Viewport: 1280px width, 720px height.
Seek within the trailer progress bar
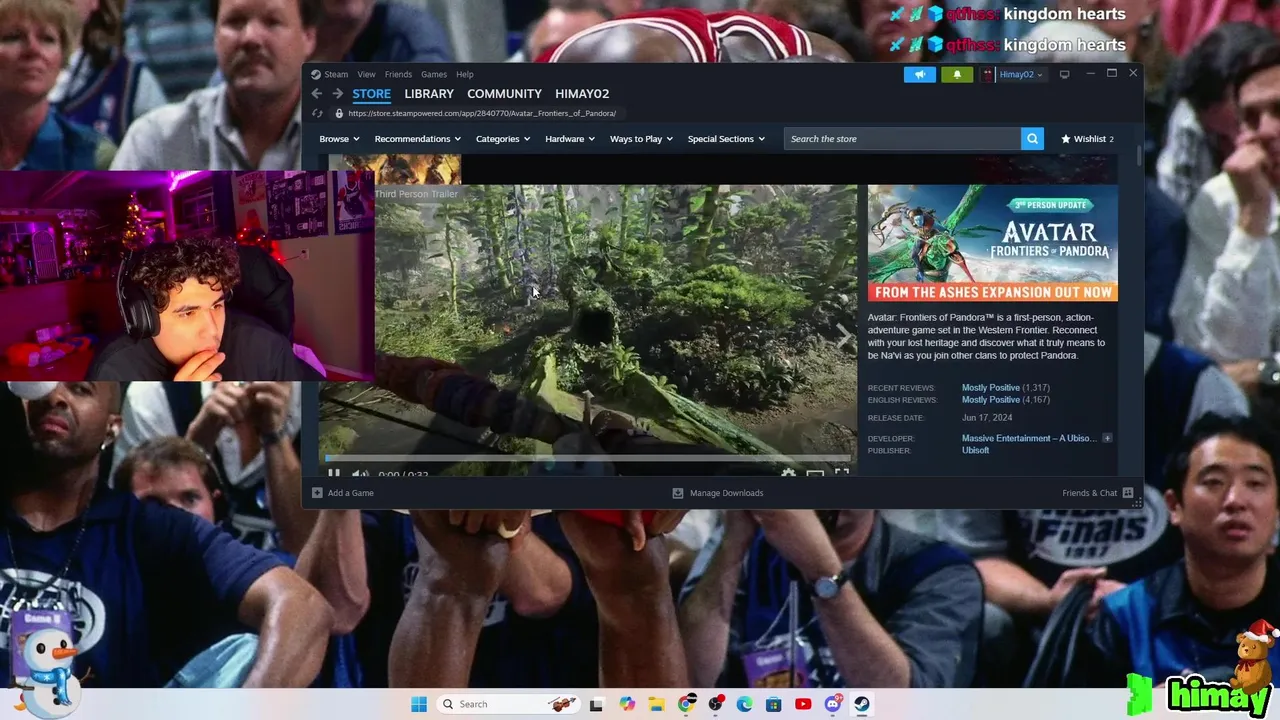point(588,458)
